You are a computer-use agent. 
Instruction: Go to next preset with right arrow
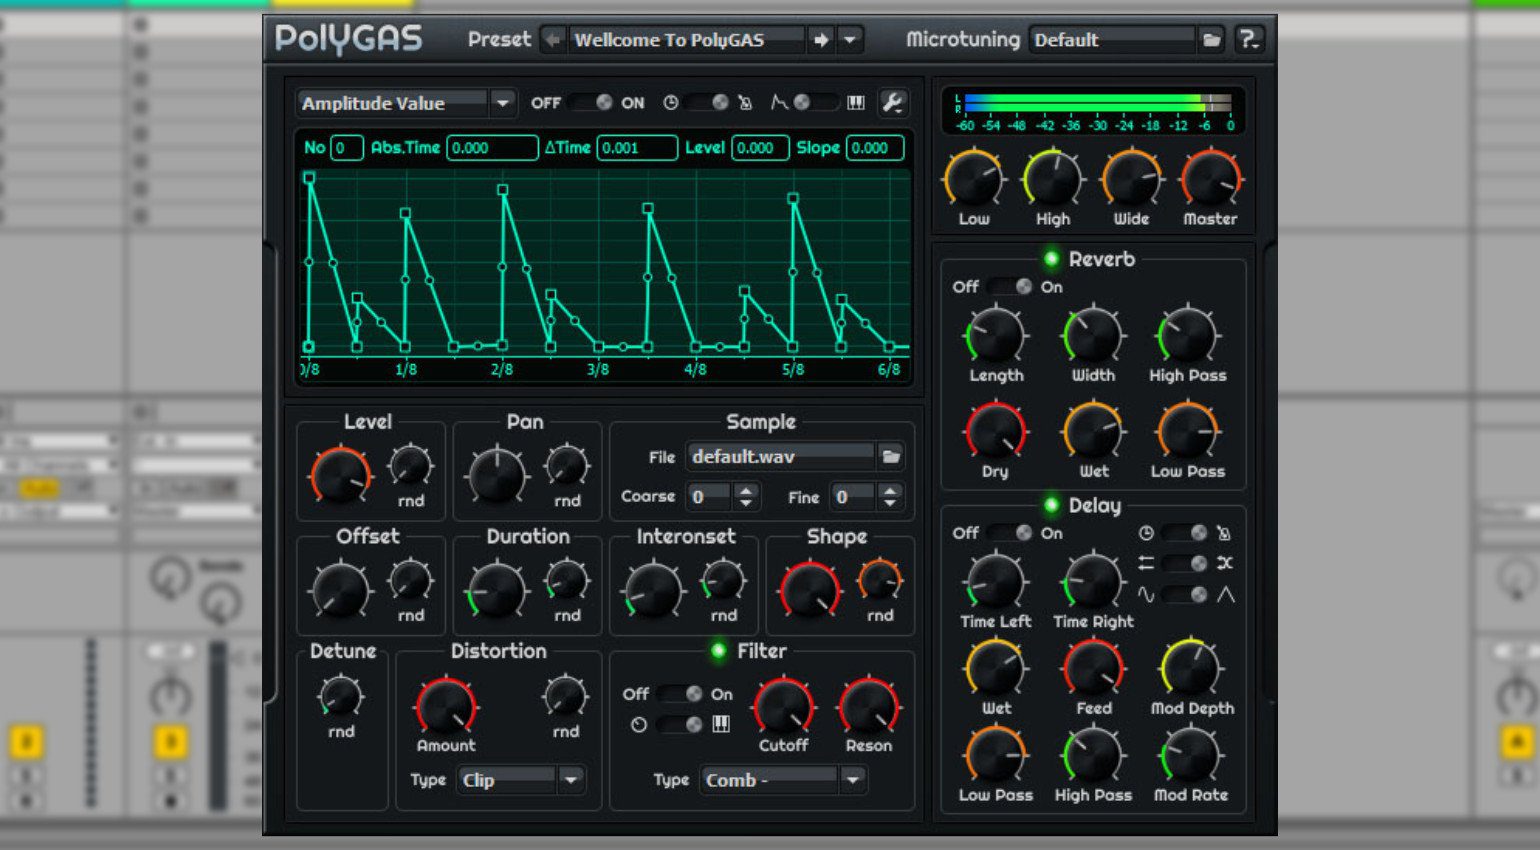pos(821,40)
